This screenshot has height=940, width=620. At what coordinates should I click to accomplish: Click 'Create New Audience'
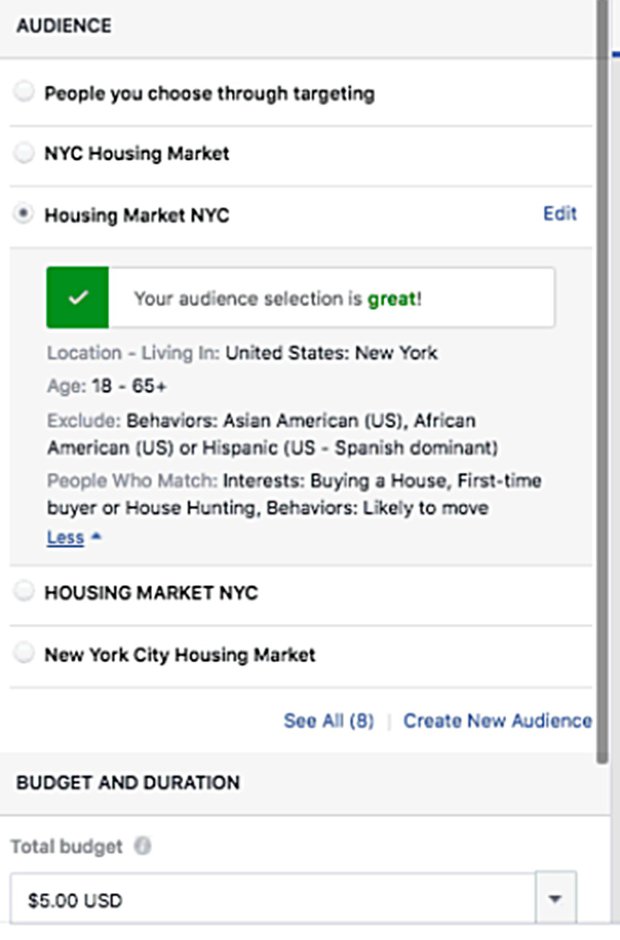point(497,720)
